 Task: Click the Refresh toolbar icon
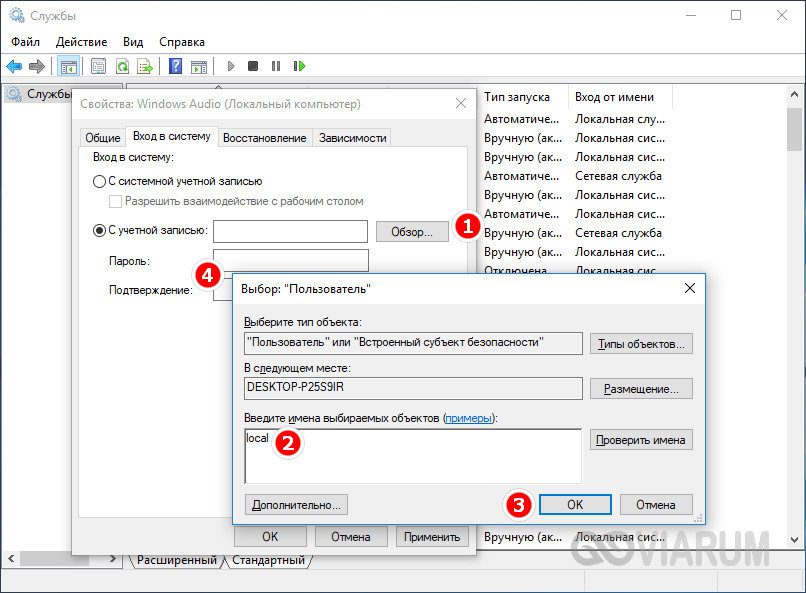pyautogui.click(x=122, y=66)
